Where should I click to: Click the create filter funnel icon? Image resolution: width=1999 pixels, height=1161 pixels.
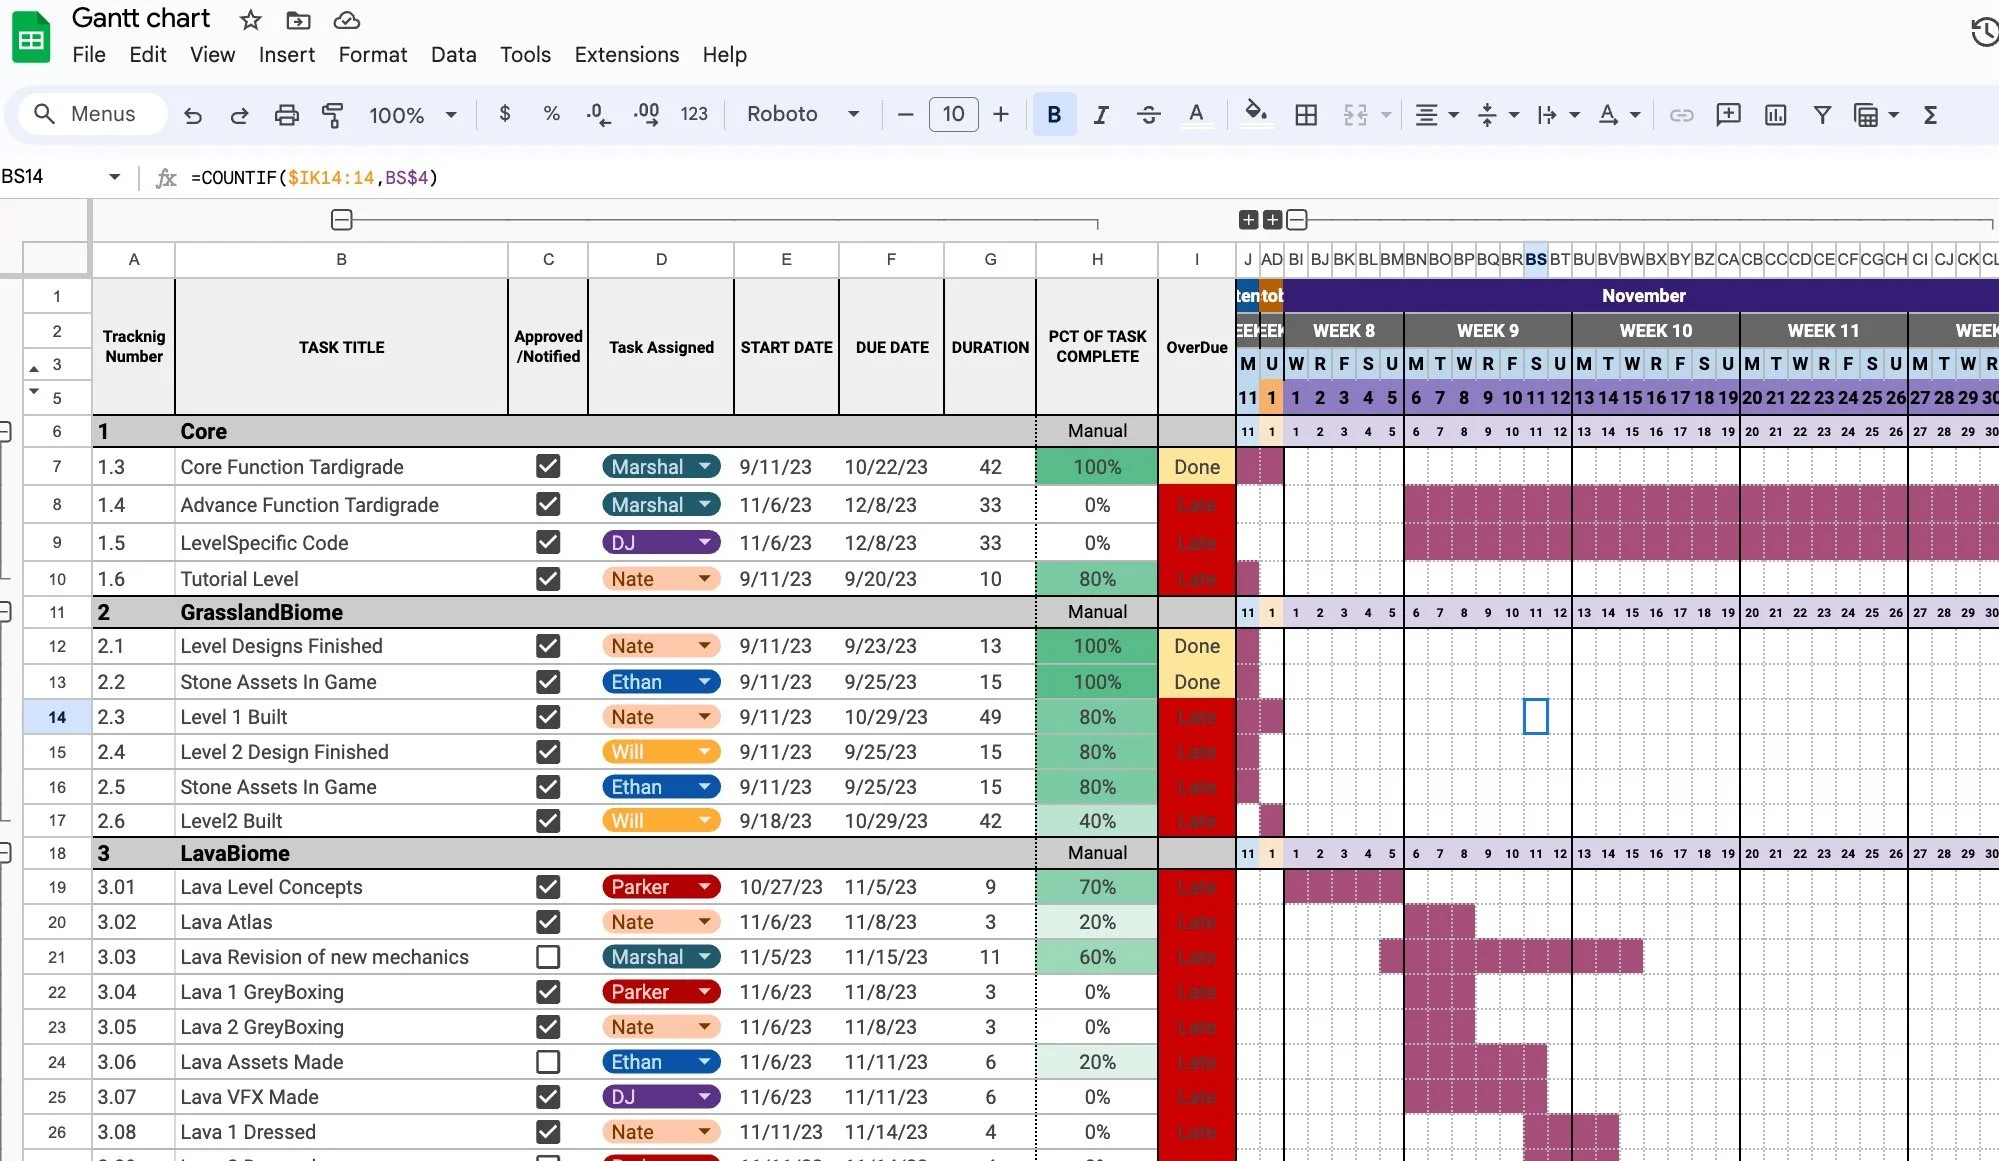[x=1822, y=115]
